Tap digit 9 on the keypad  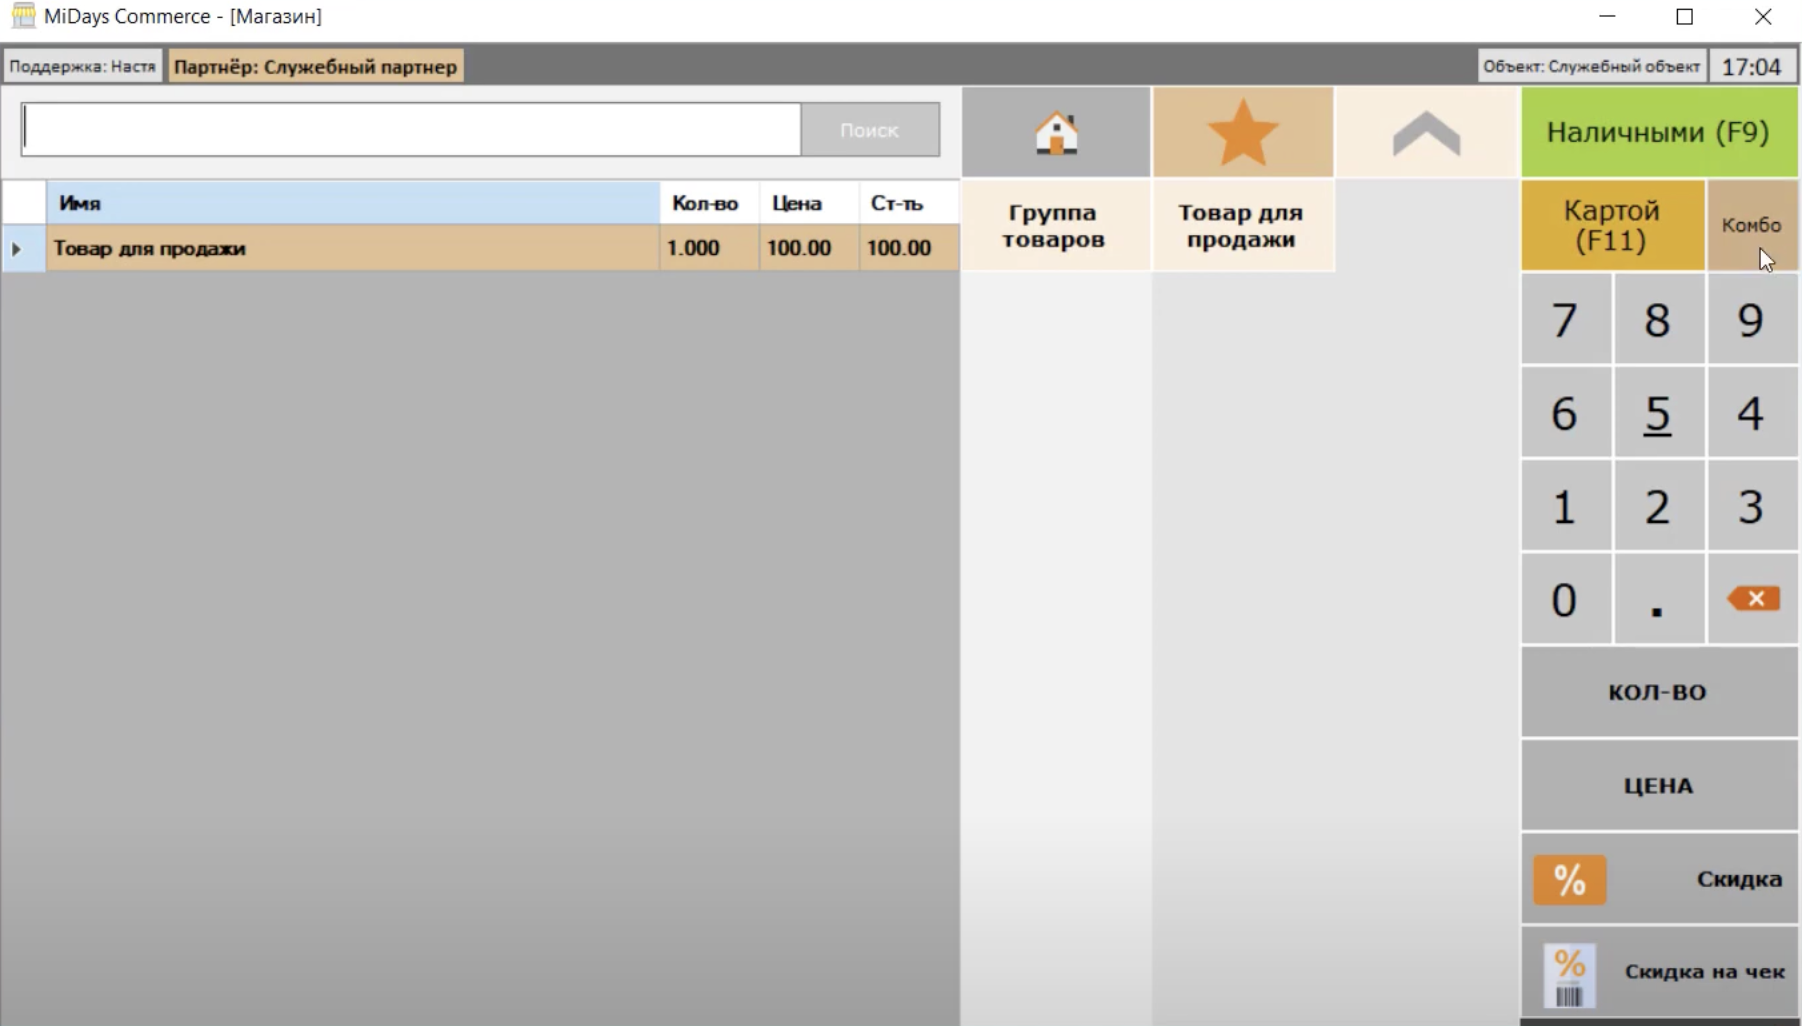[x=1752, y=320]
